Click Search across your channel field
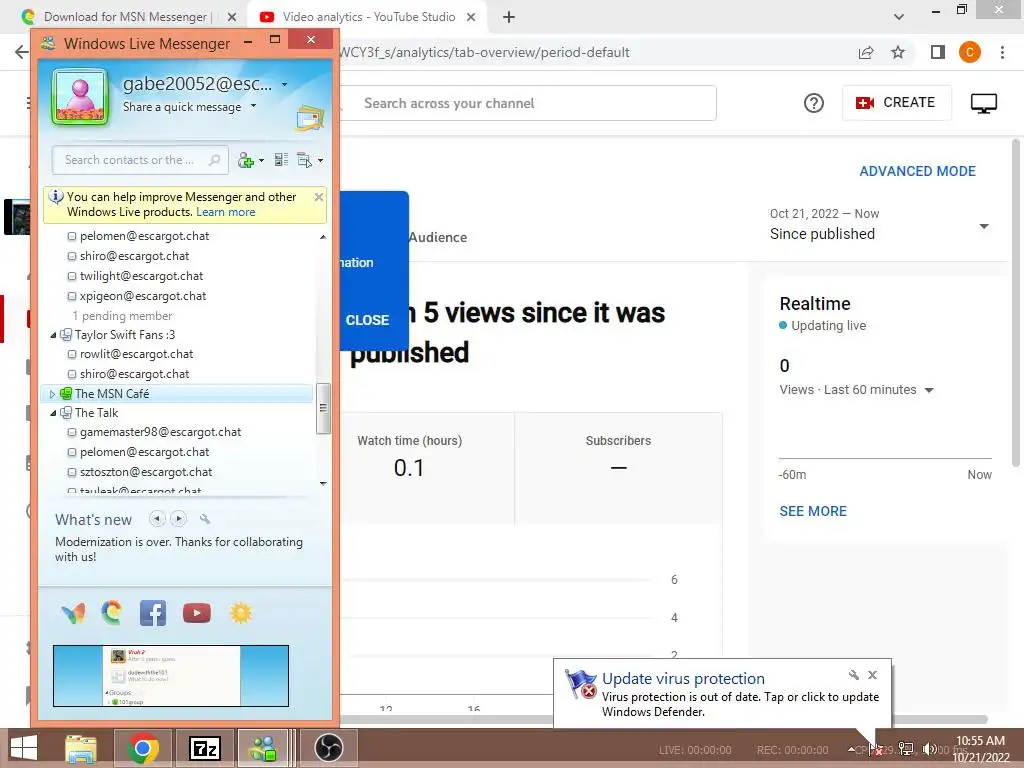This screenshot has width=1024, height=768. pos(528,103)
